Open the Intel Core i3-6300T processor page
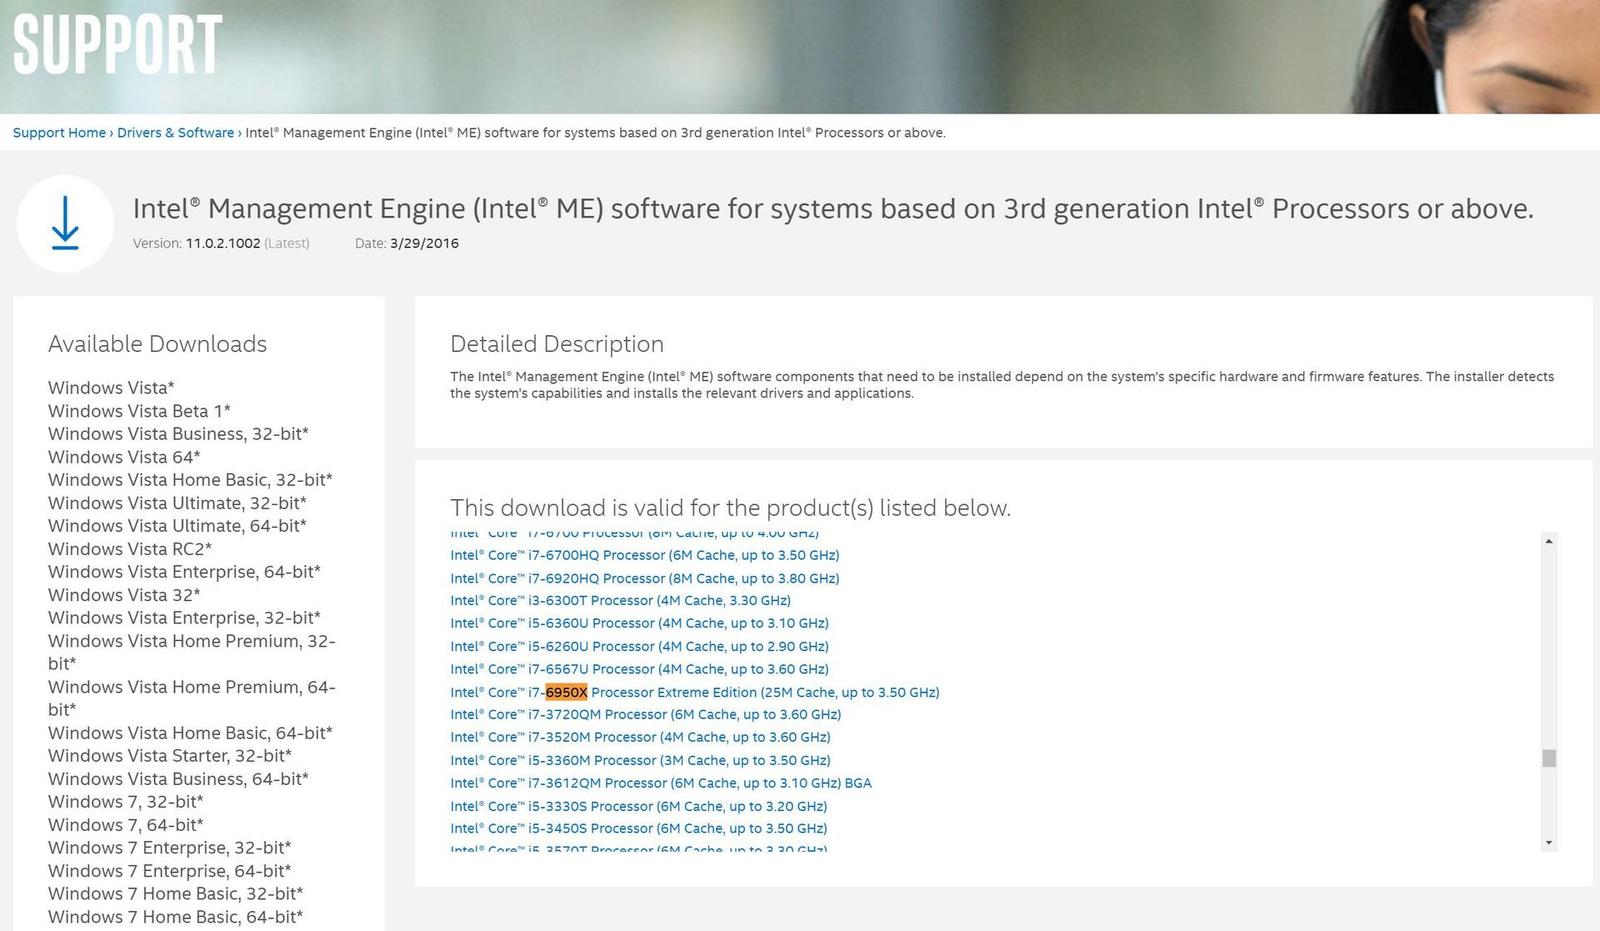The width and height of the screenshot is (1600, 931). tap(620, 600)
